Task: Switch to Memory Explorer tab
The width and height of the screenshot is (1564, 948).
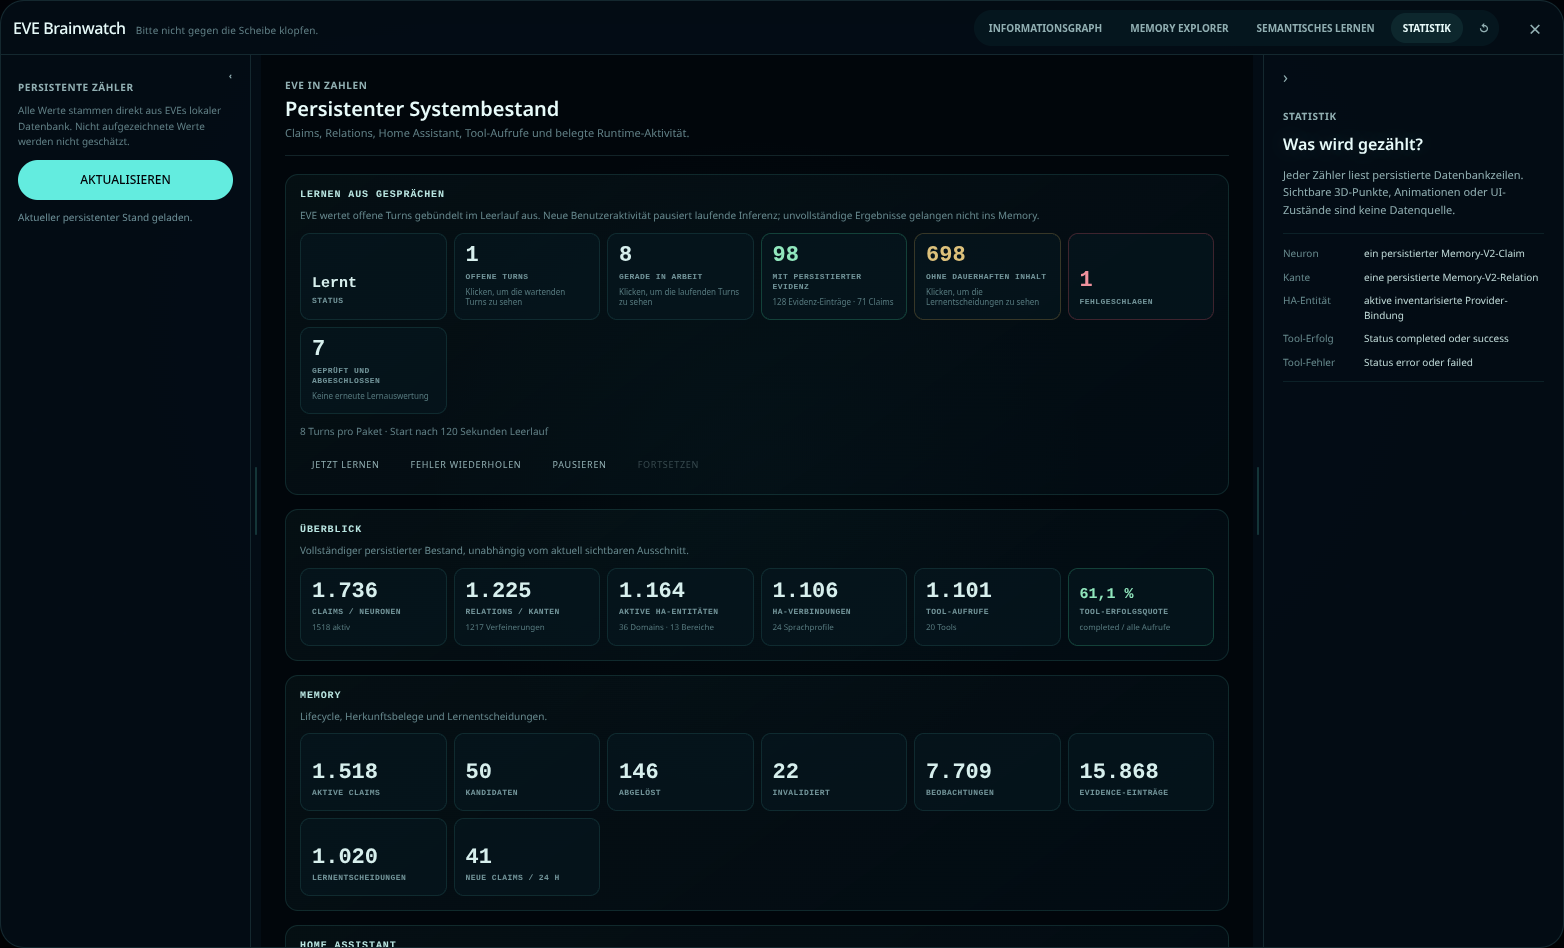Action: [1179, 28]
